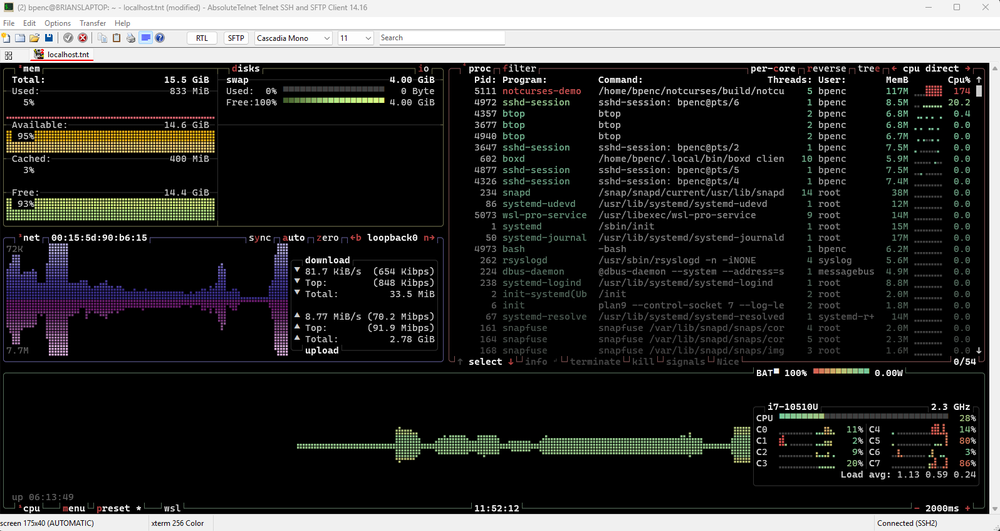Click the select up arrow in proc box

tap(460, 361)
